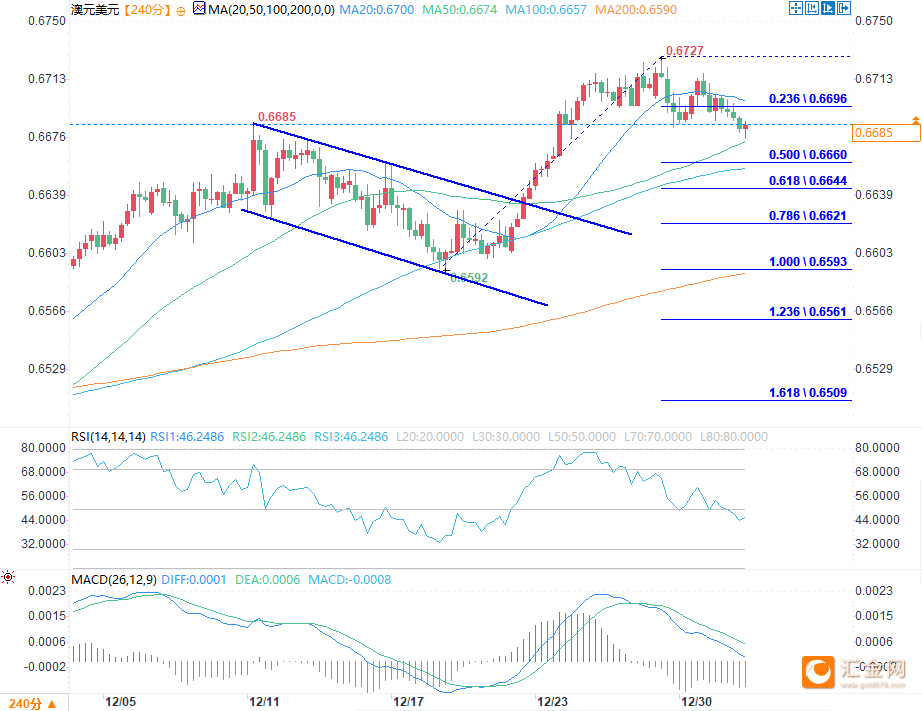This screenshot has height=711, width=922.
Task: Click the upper descending channel trendline
Action: 442,179
